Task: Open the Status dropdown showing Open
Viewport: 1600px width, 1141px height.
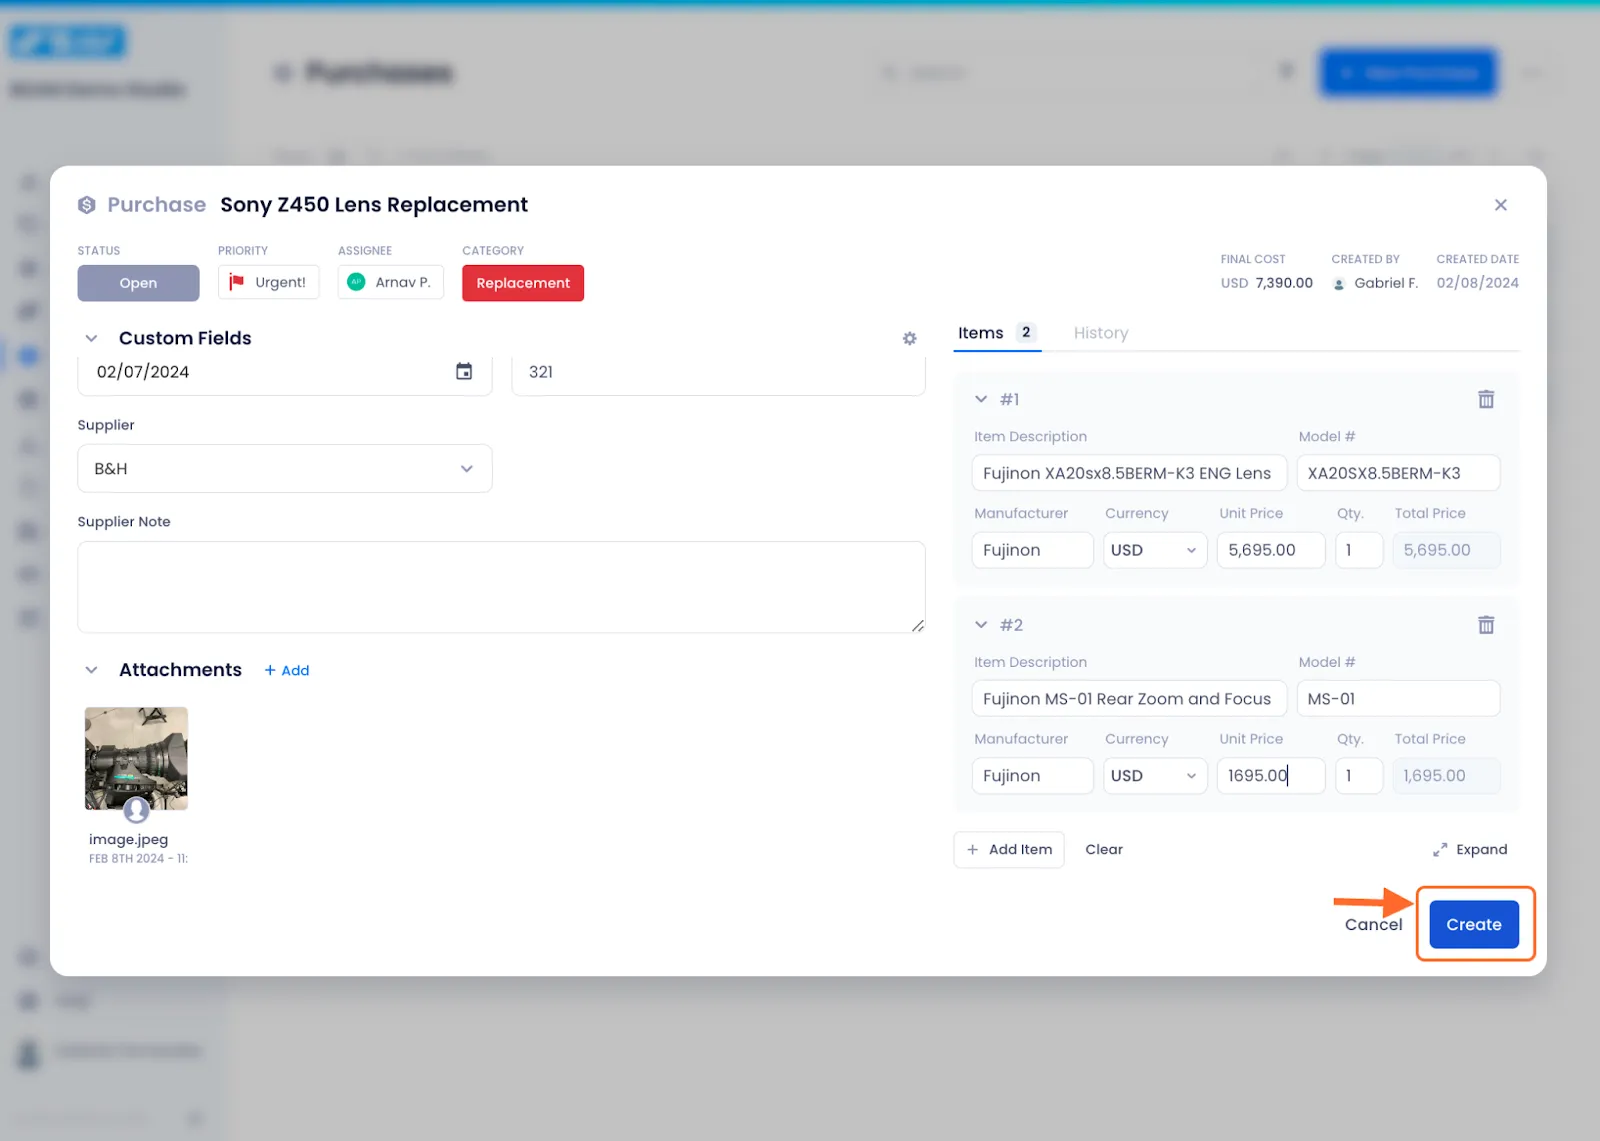Action: (x=138, y=283)
